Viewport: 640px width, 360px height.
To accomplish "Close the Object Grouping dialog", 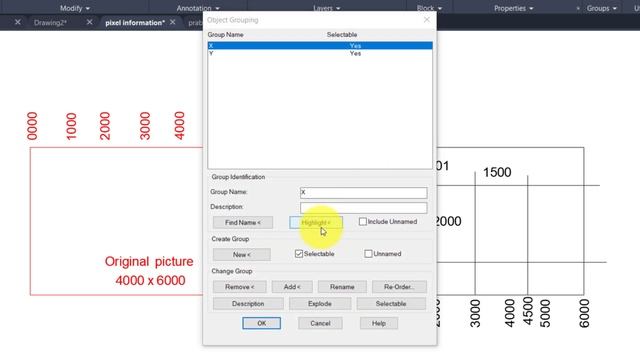I will point(427,20).
